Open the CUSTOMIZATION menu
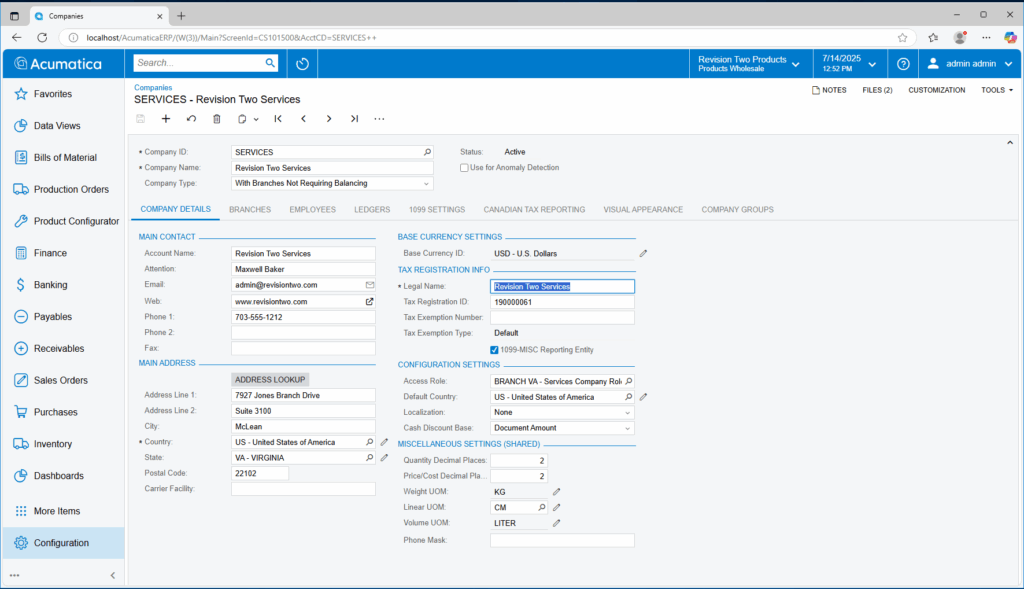The height and width of the screenshot is (589, 1024). click(x=936, y=90)
